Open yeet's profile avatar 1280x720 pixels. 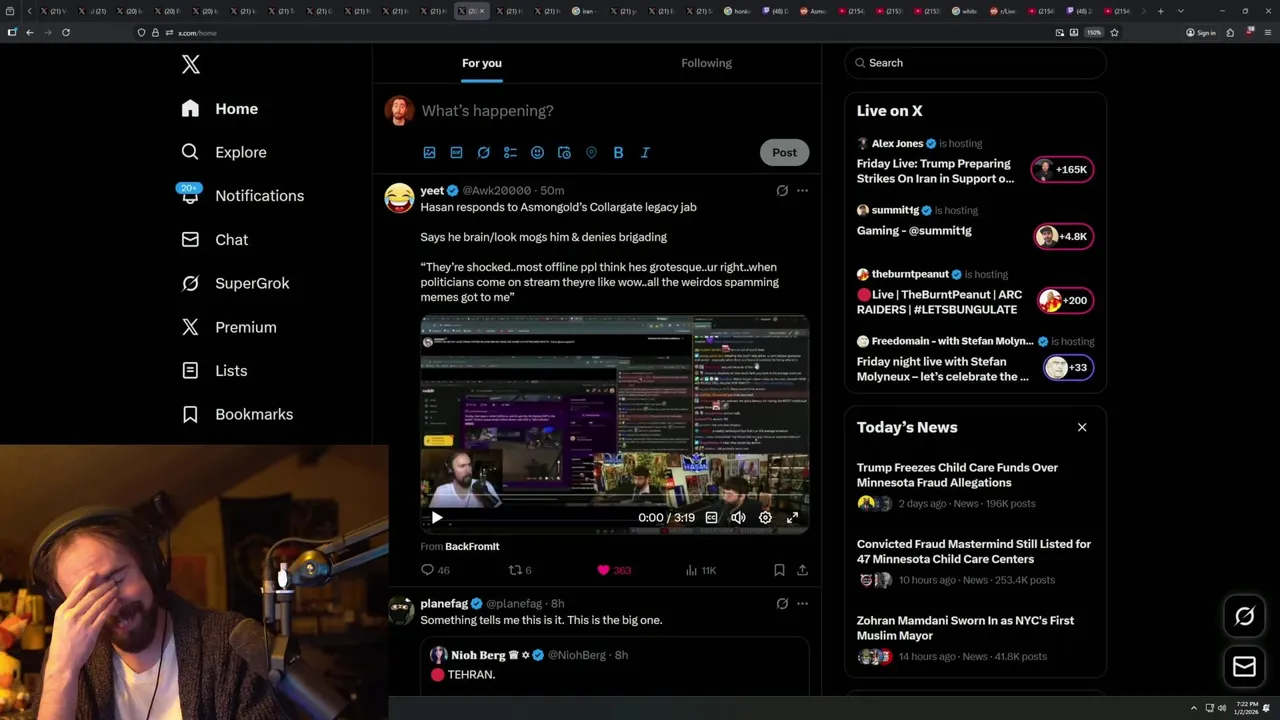400,198
